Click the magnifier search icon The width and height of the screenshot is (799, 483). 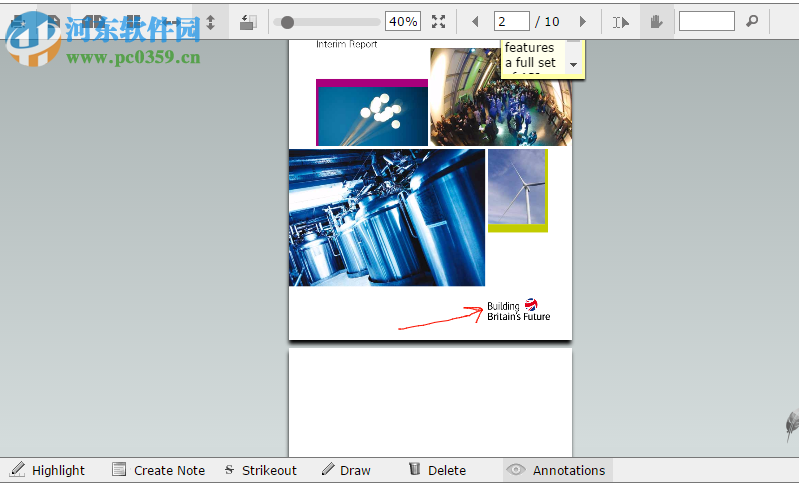(752, 21)
